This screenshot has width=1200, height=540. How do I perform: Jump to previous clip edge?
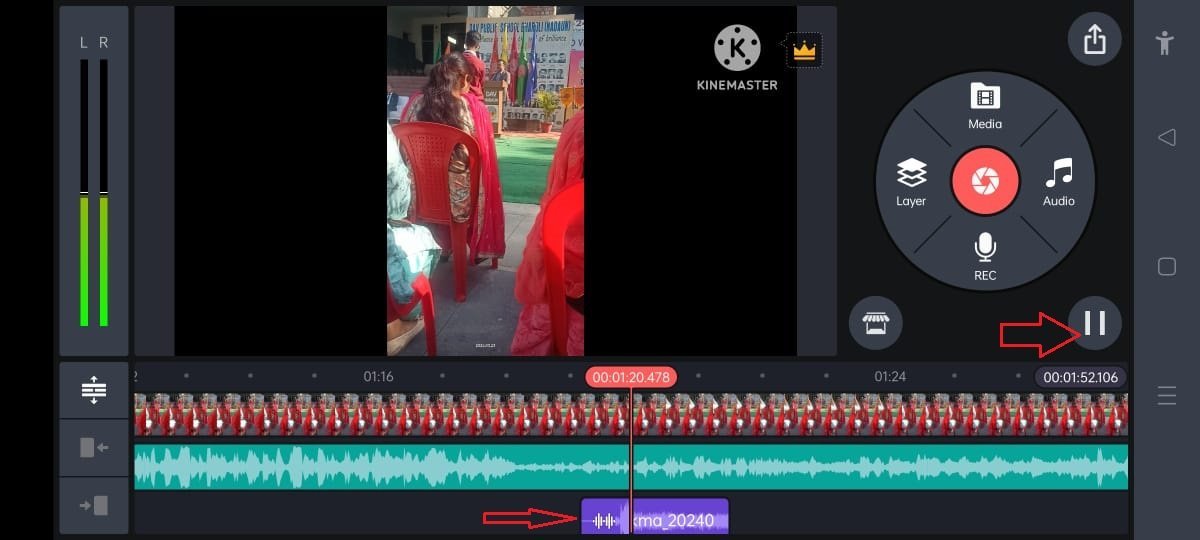pos(94,447)
